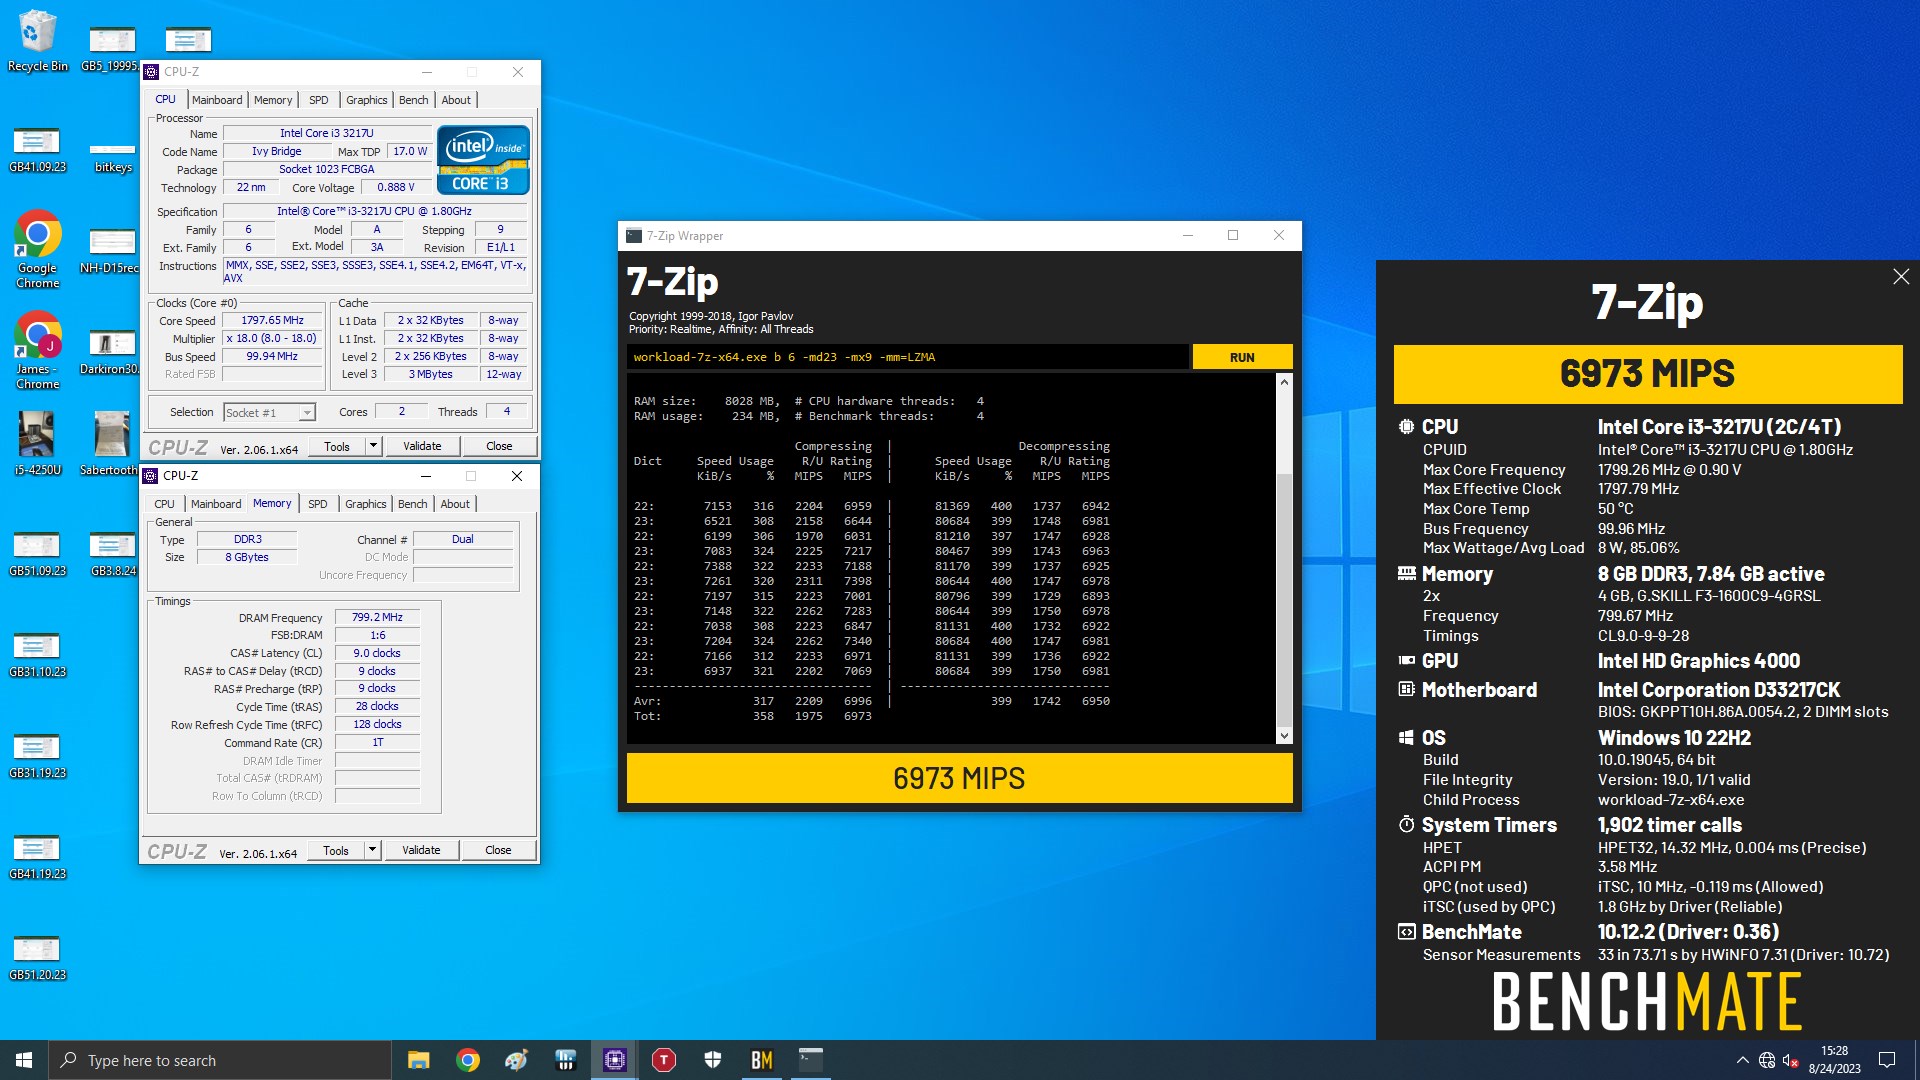Click the 6973 MIPS result bar in 7-Zip Wrapper
This screenshot has height=1080, width=1920.
pos(959,778)
